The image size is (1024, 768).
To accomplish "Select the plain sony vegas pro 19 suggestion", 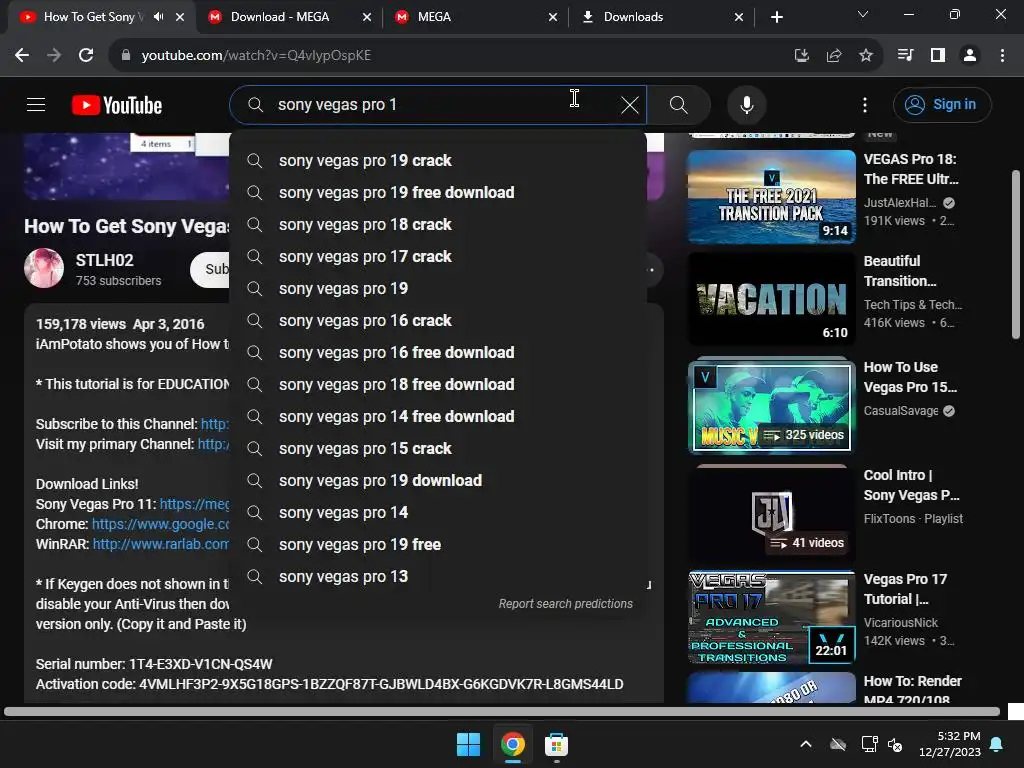I will [x=438, y=289].
